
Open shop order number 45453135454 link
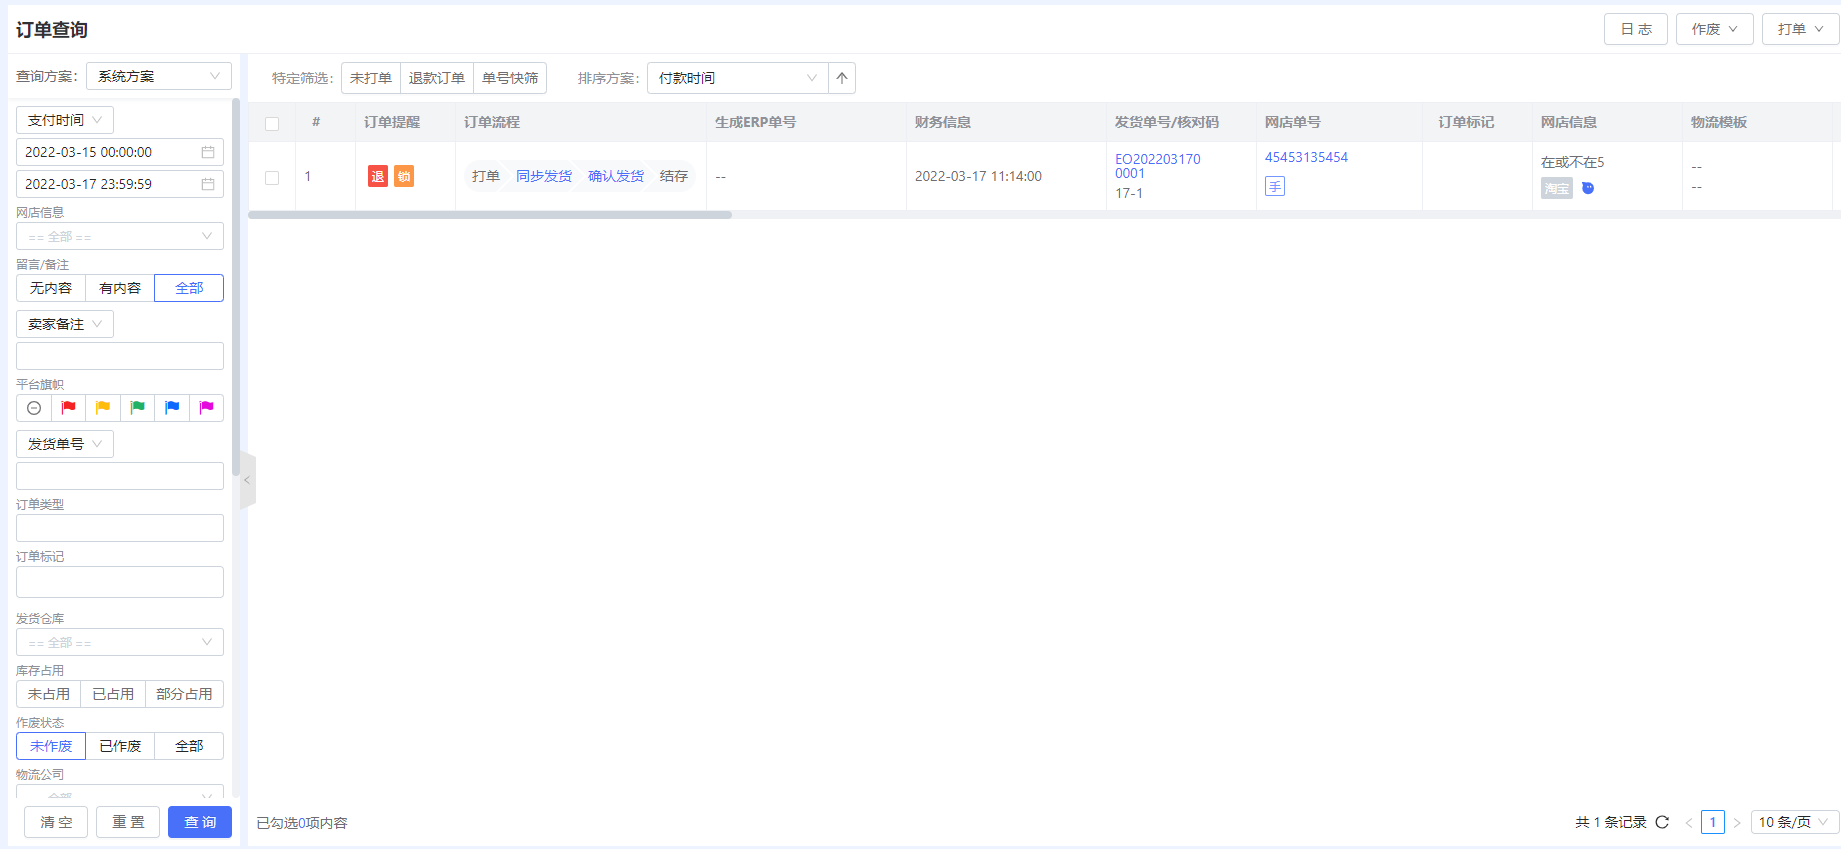click(x=1306, y=157)
